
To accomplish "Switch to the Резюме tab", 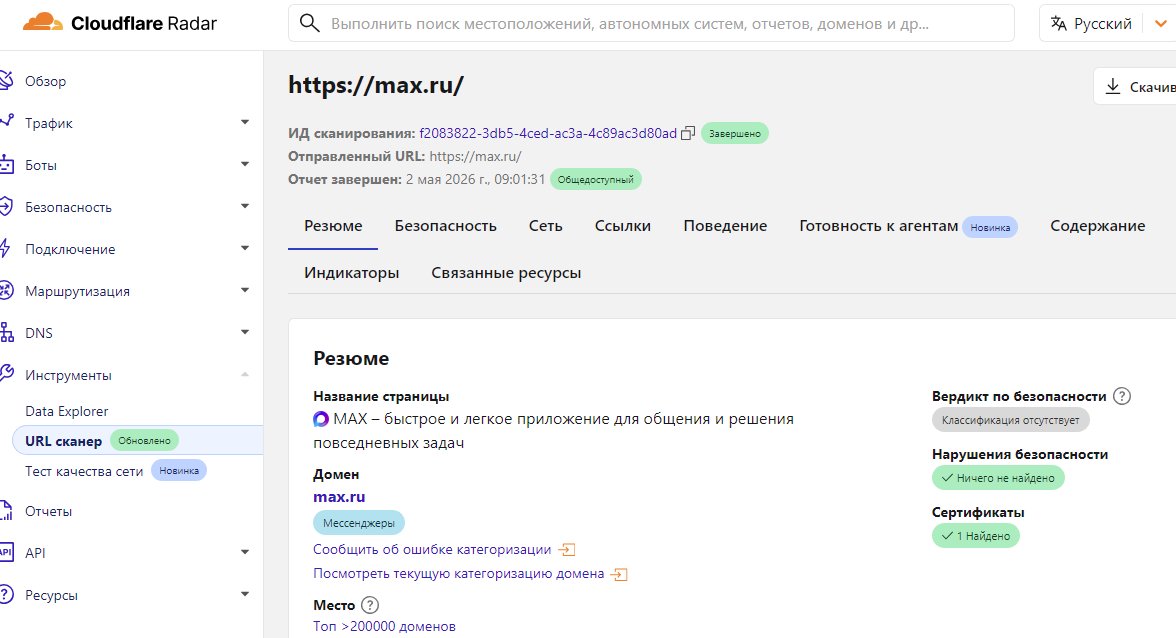I will point(333,226).
